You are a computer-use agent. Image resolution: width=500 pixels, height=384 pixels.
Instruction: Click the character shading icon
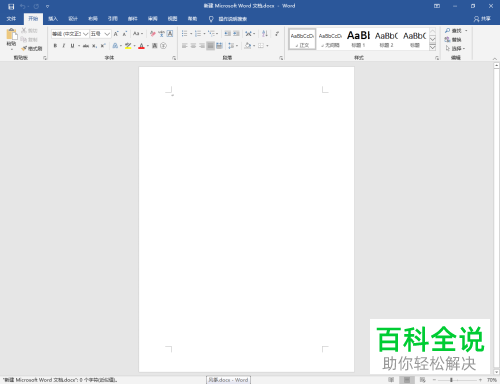(155, 46)
